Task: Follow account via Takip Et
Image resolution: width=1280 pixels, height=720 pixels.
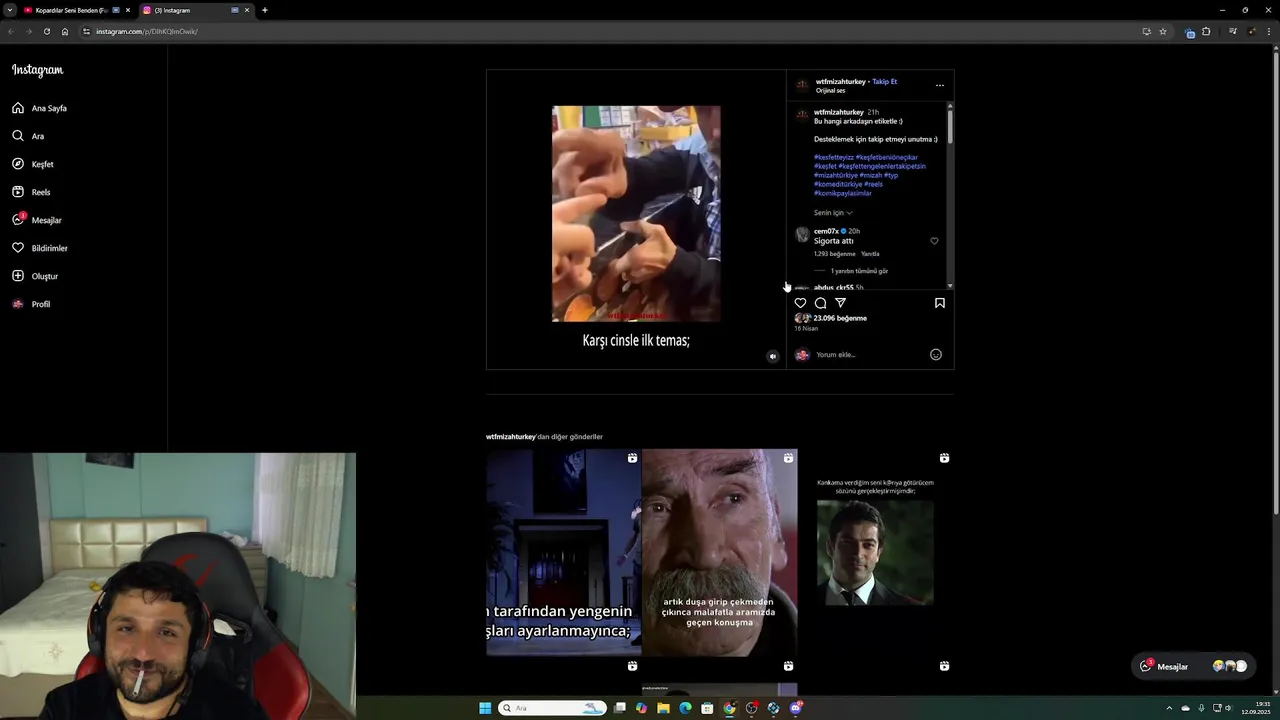Action: pos(884,82)
